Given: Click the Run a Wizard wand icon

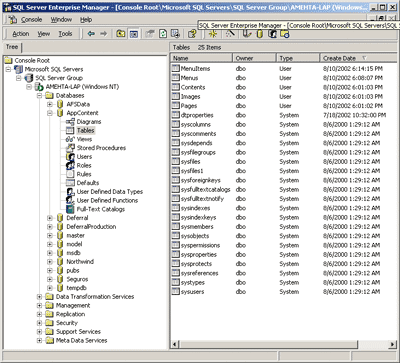Looking at the screenshot, I should point(230,34).
